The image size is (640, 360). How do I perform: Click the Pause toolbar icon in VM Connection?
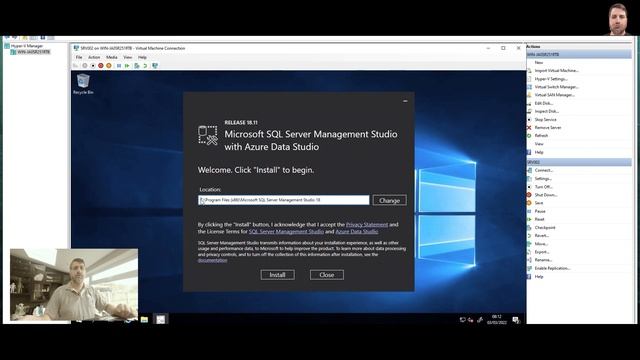coord(119,65)
